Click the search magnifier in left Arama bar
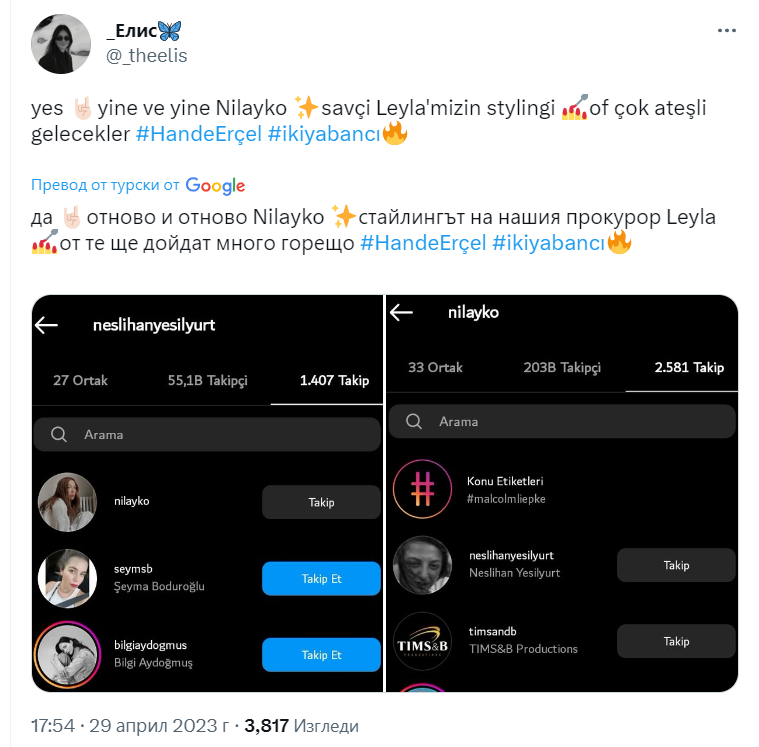 [59, 435]
